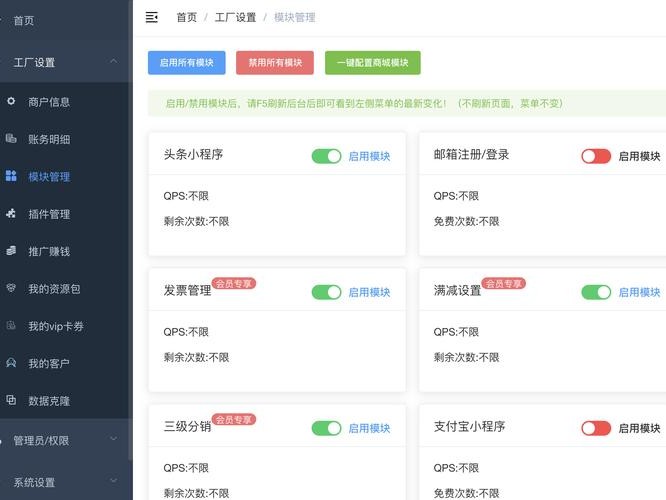Click the headset icon beside 我的客户

11,363
